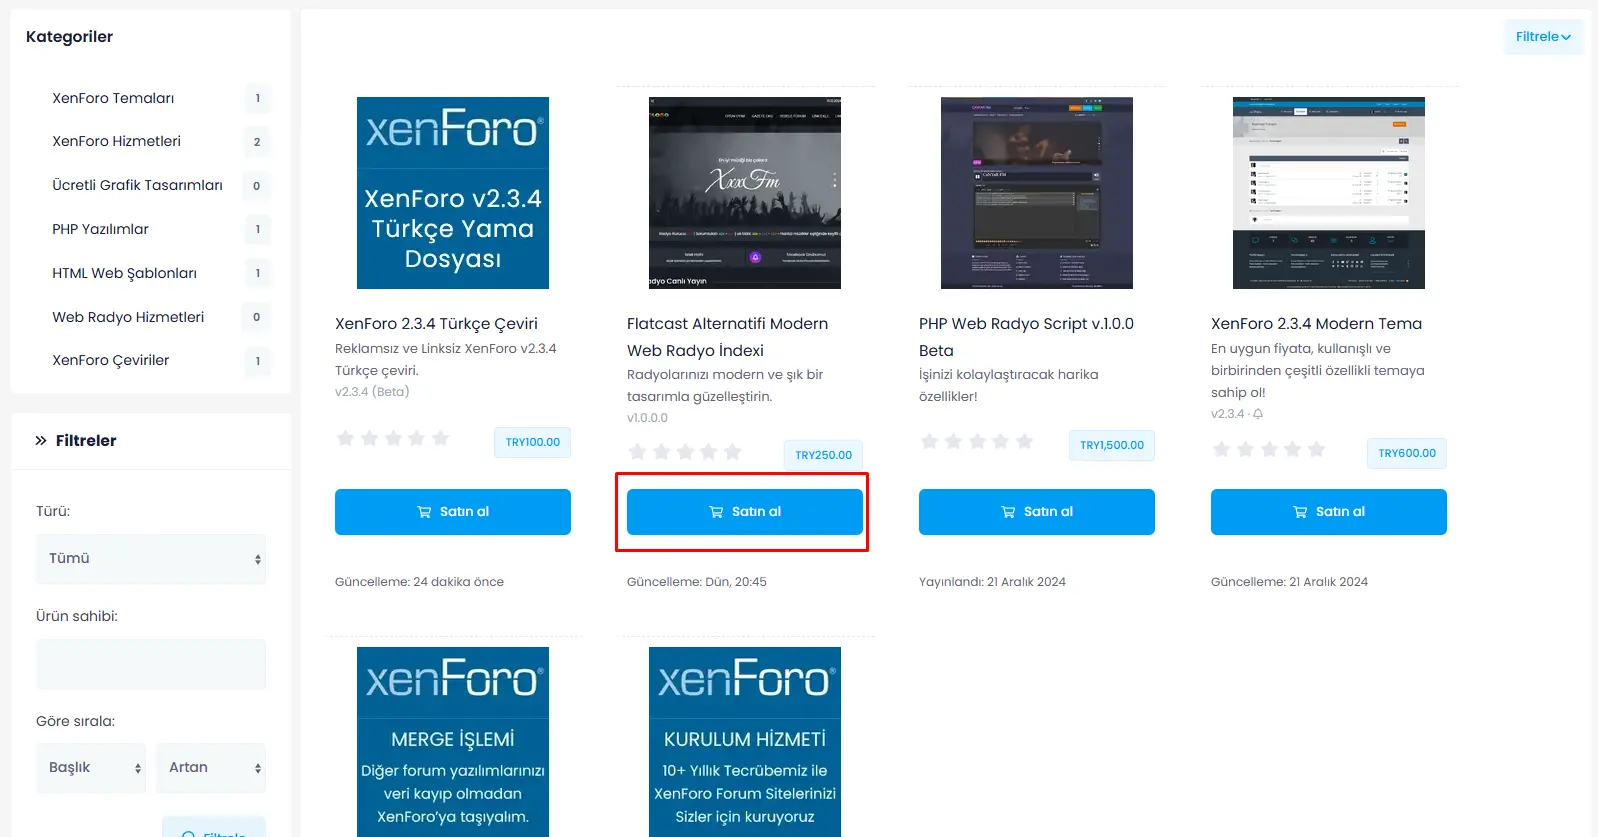Viewport: 1598px width, 837px height.
Task: Buy XenForo 2.3.4 Türkçe Çeviri with Satın al
Action: (453, 512)
